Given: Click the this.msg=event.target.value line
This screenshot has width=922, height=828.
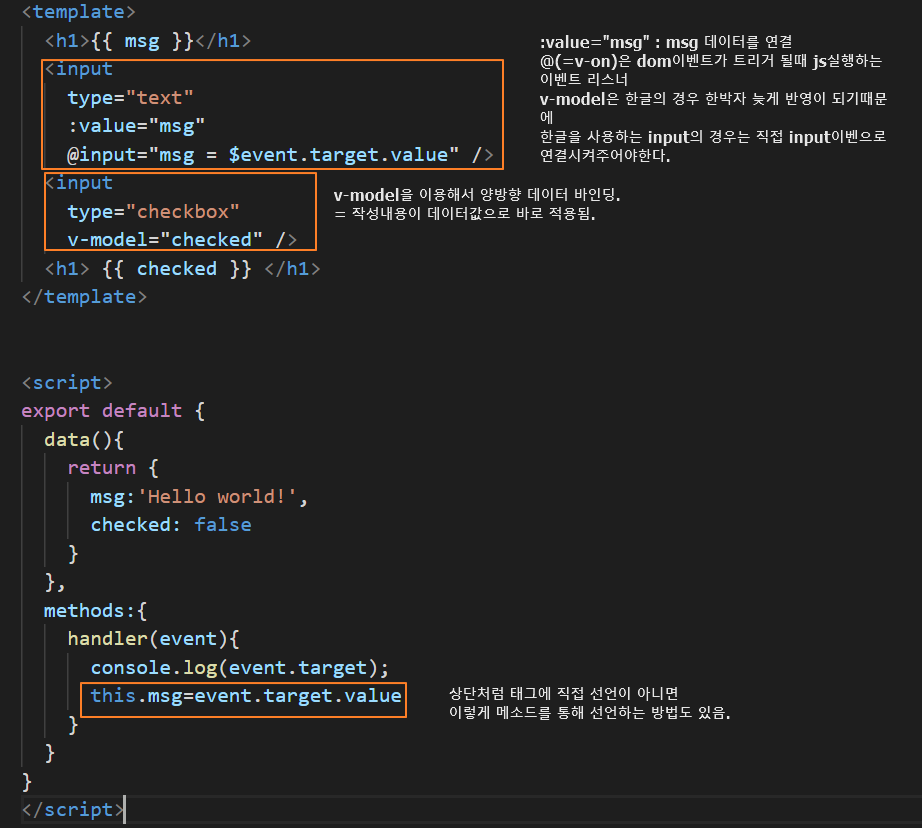Looking at the screenshot, I should tap(246, 696).
